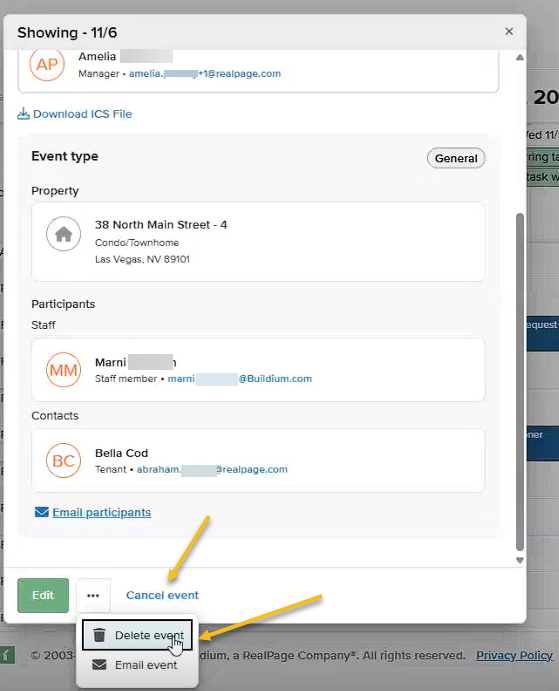
Task: Click the house icon for property
Action: coord(63,234)
